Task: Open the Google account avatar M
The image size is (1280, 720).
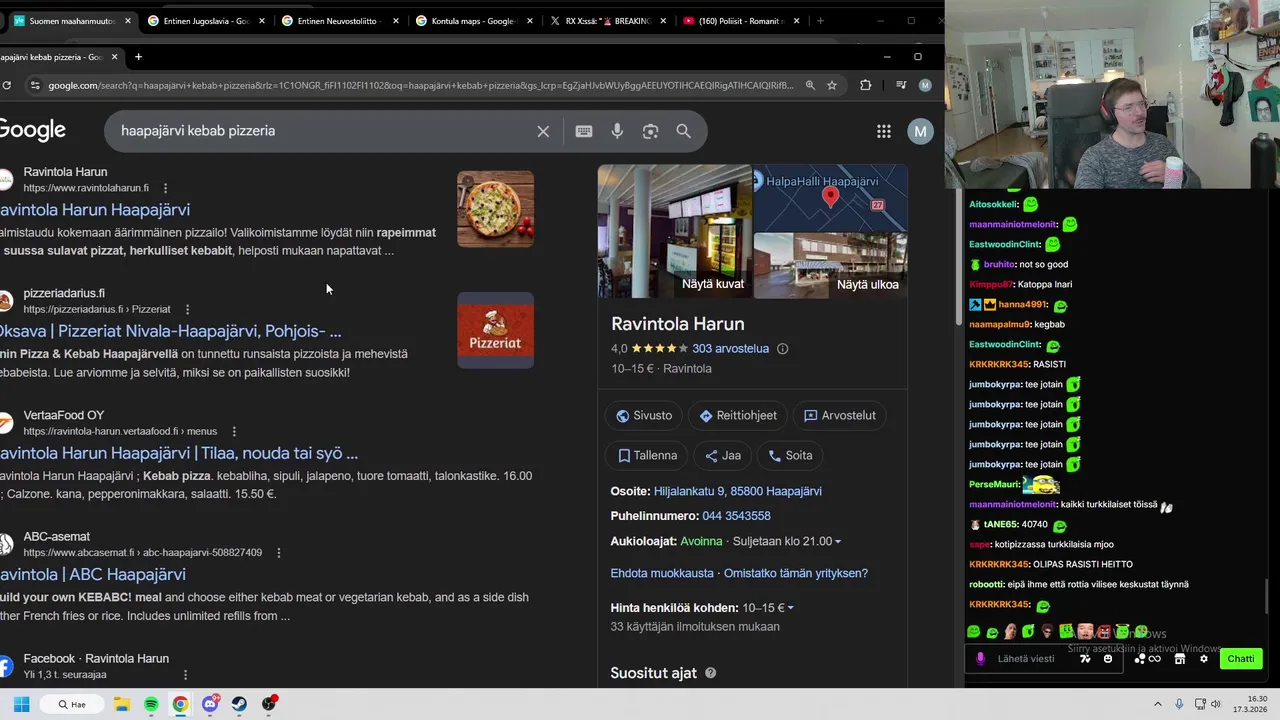Action: coord(920,131)
